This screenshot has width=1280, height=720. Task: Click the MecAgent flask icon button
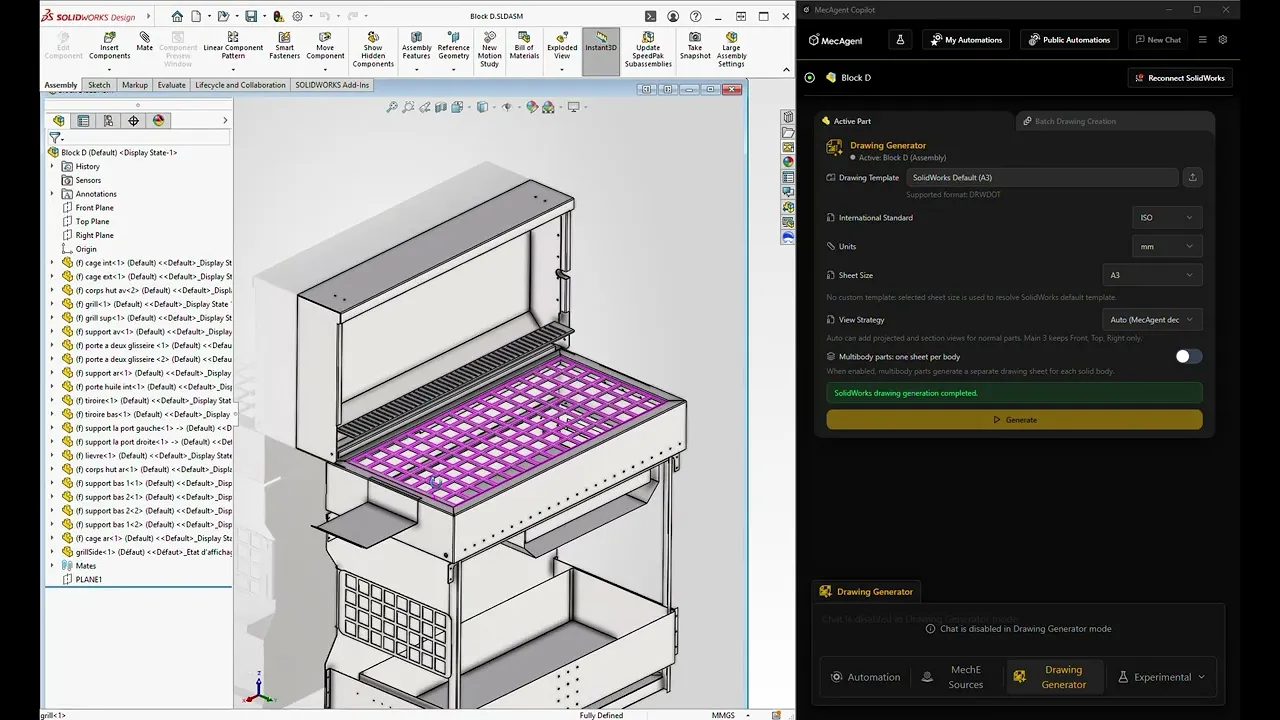point(900,40)
